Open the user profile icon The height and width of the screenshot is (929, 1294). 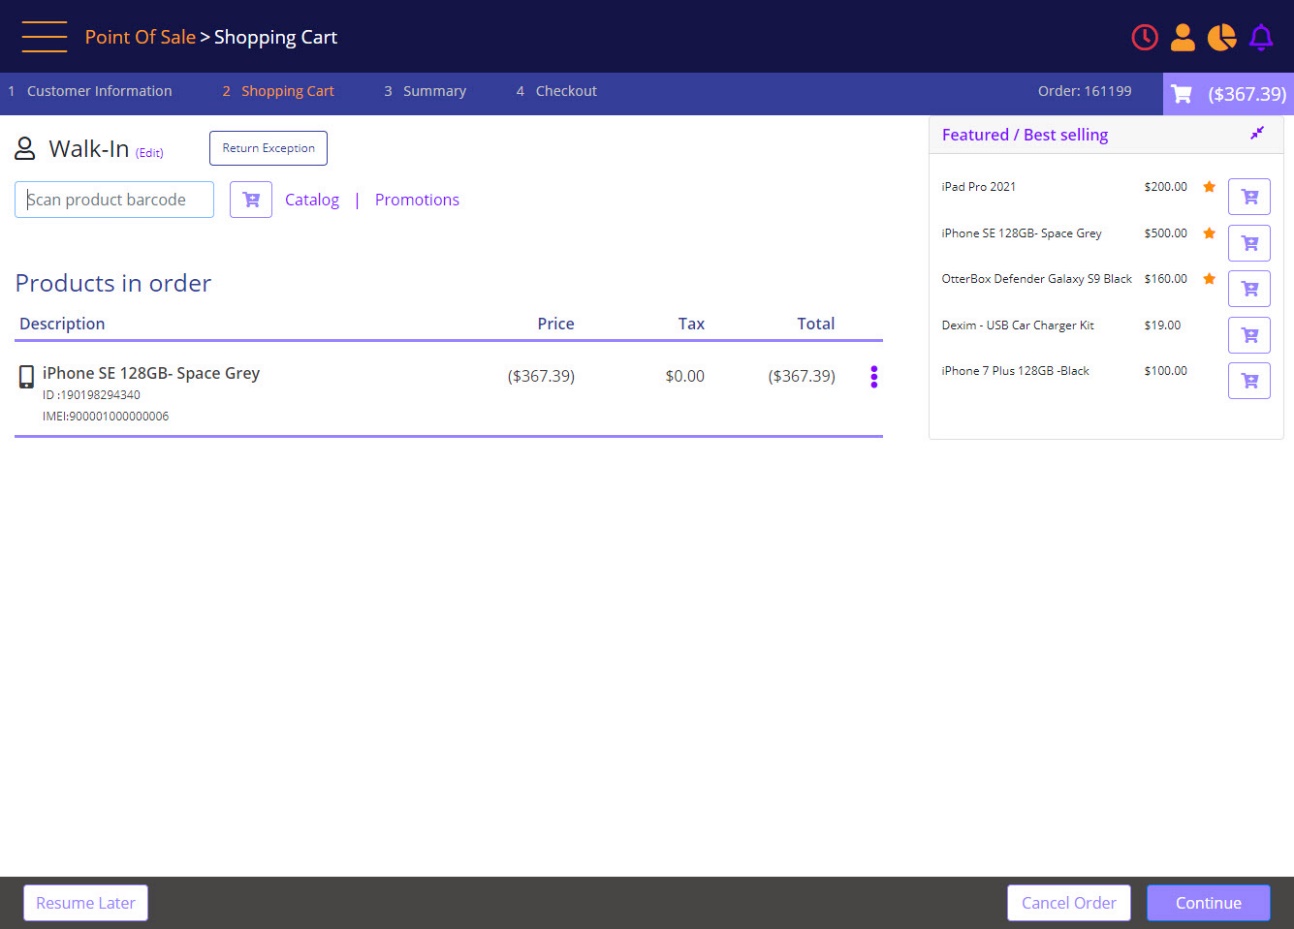(x=1182, y=37)
